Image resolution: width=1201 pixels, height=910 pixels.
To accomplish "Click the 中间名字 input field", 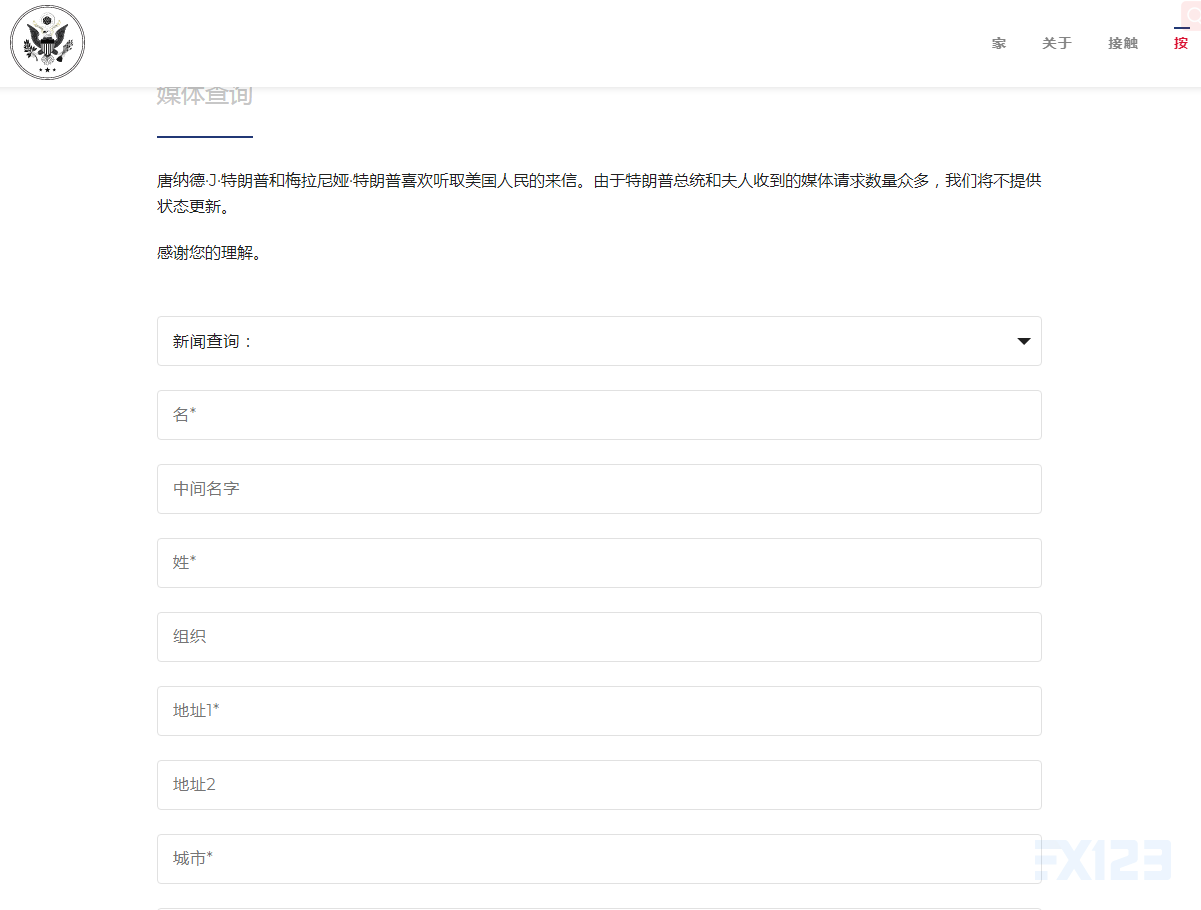I will pos(599,489).
